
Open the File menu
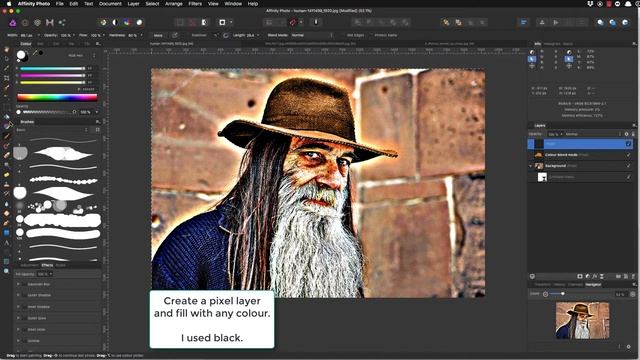(x=60, y=4)
